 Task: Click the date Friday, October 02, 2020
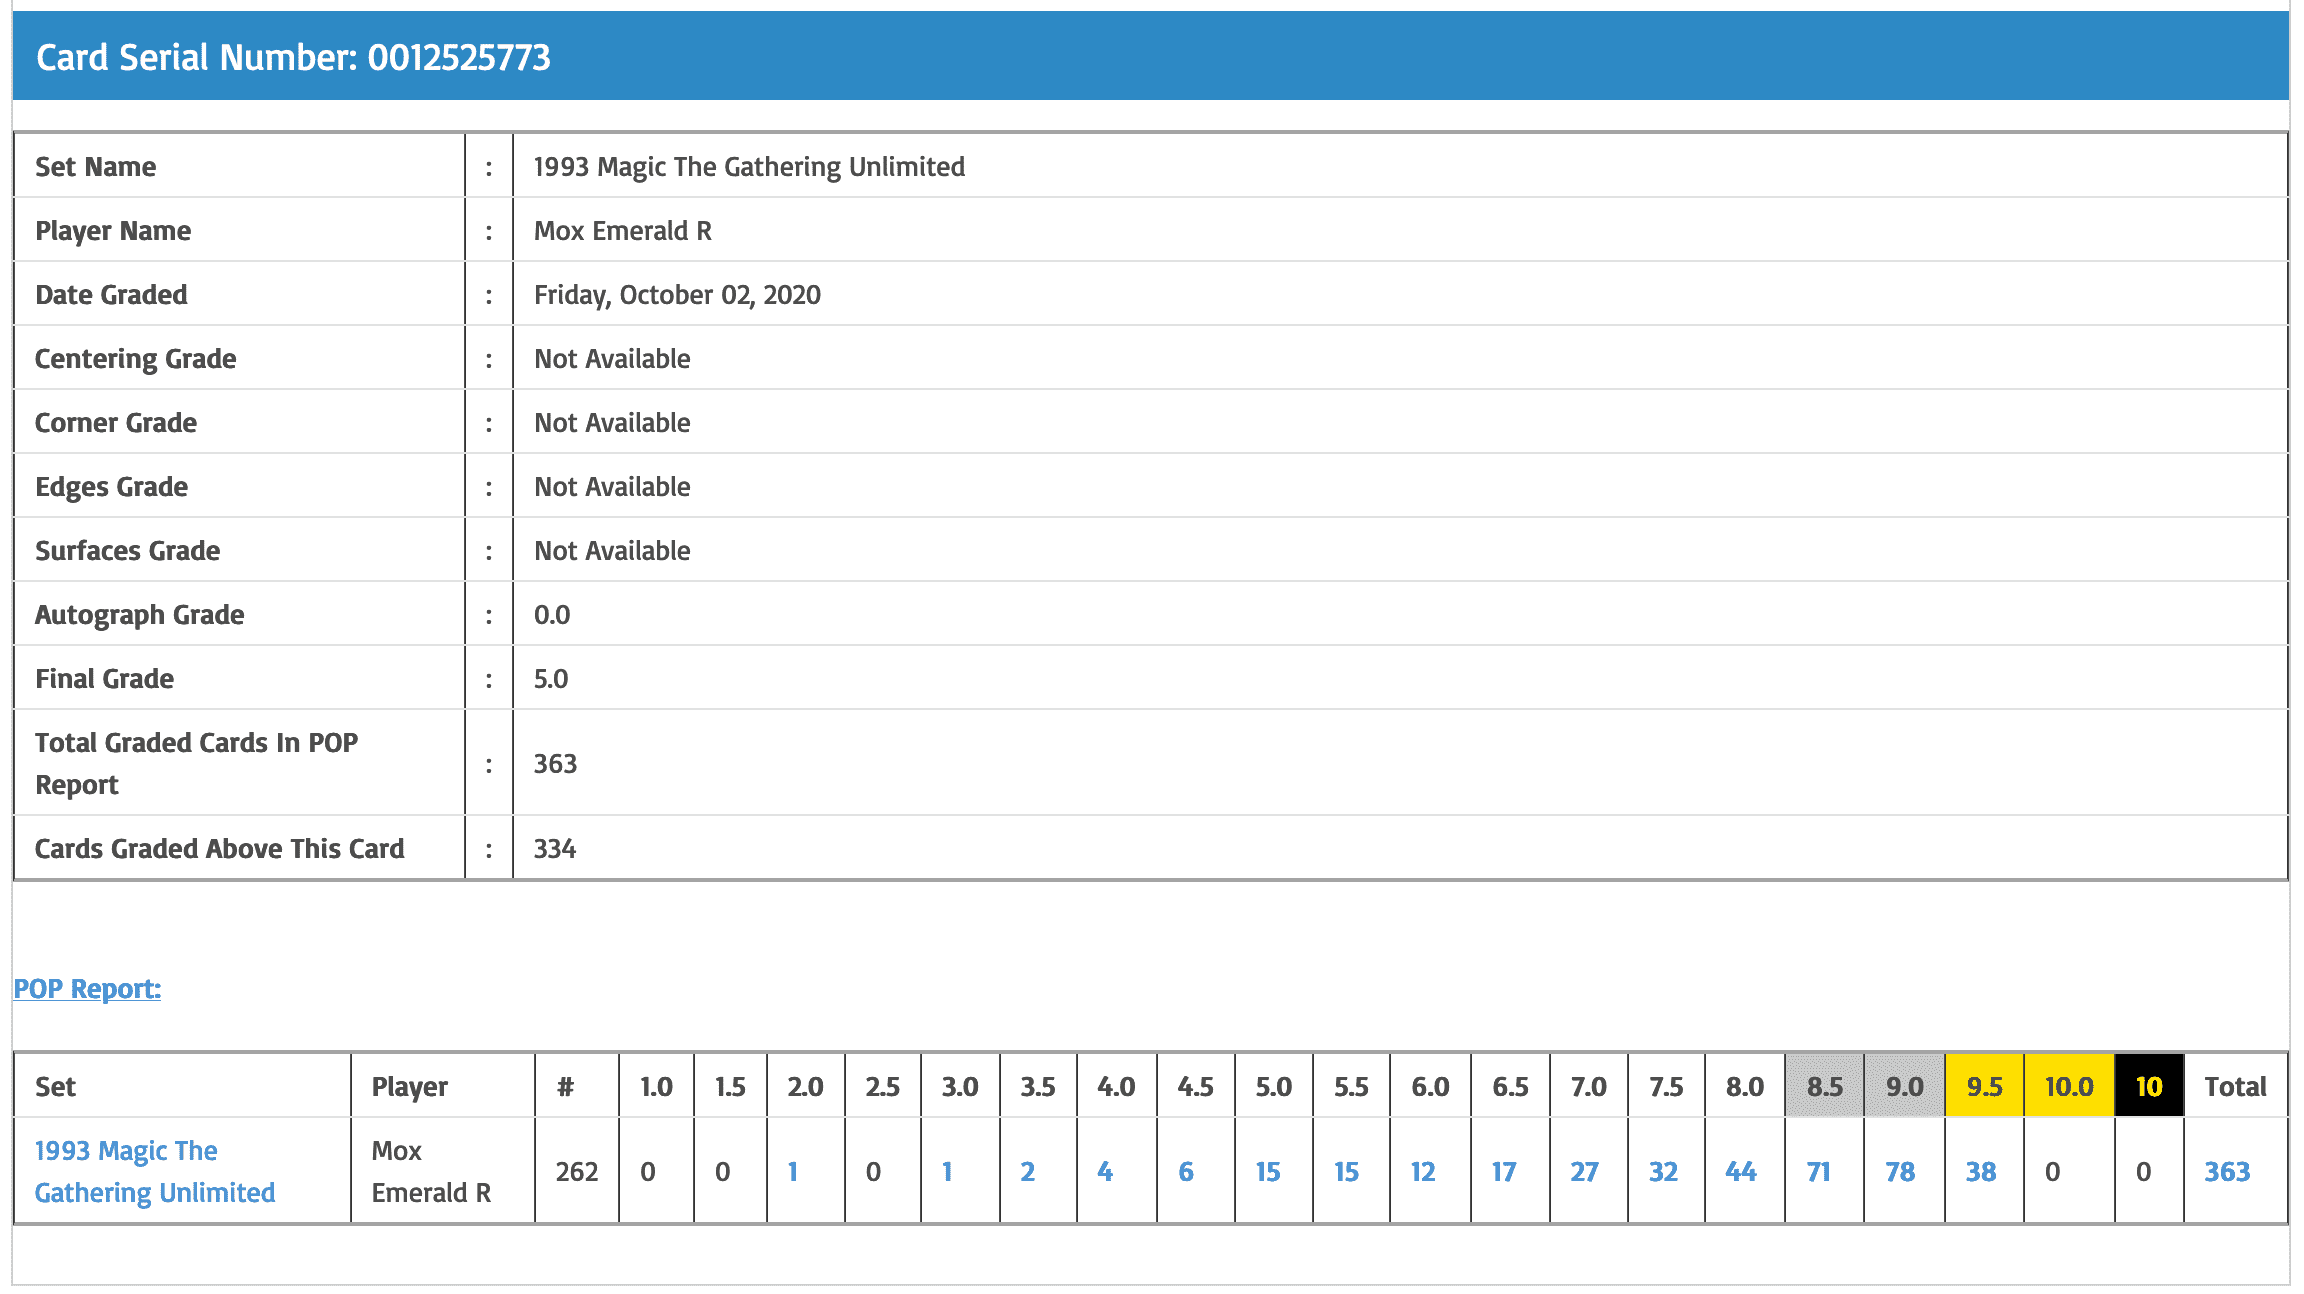tap(677, 294)
